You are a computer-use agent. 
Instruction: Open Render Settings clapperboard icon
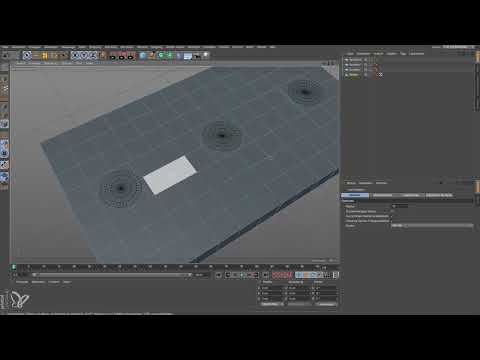131,56
